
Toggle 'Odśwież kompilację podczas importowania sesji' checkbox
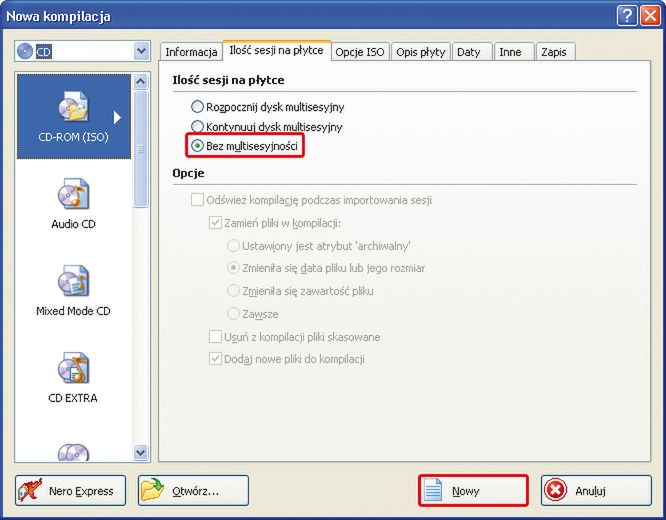coord(197,200)
